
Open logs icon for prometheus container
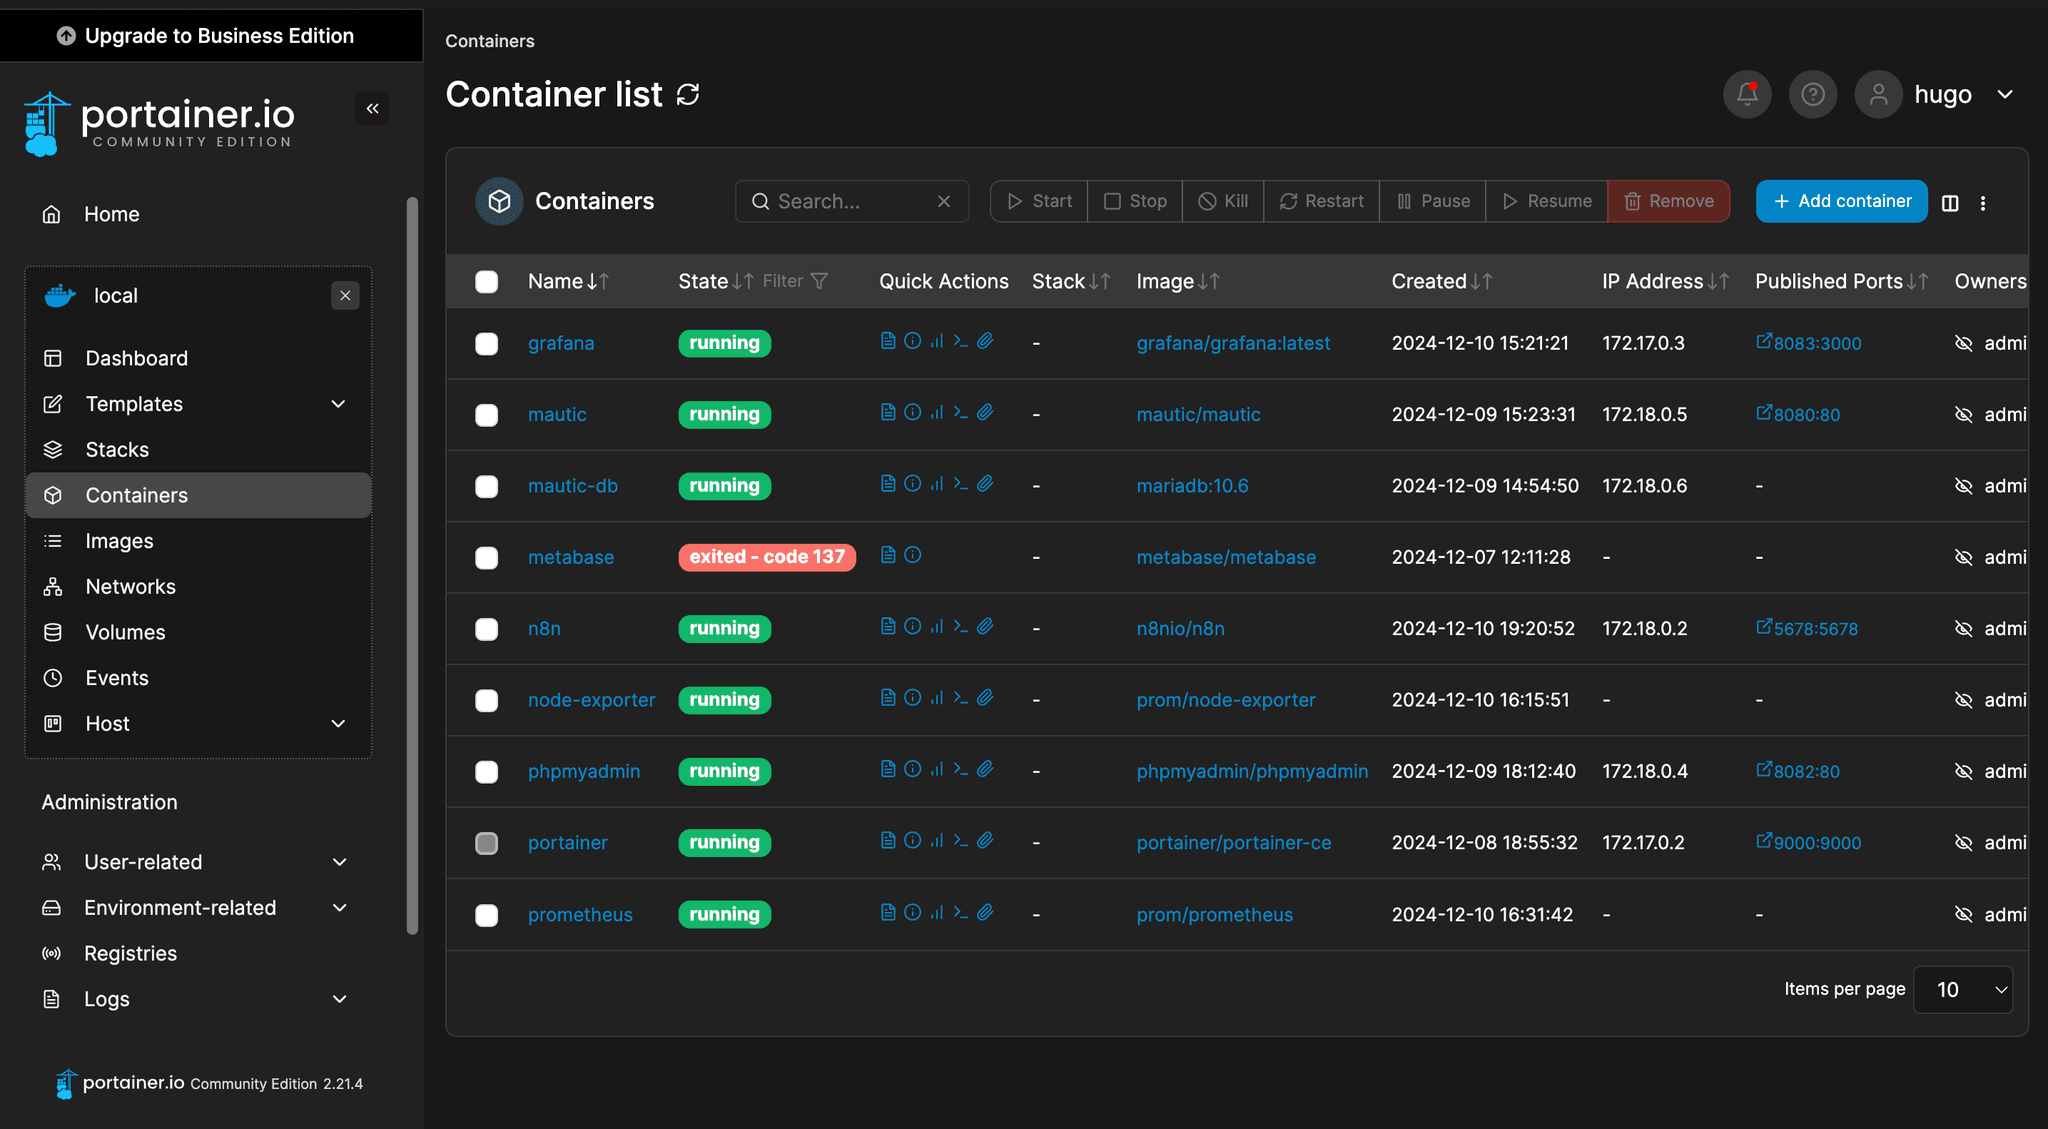coord(888,912)
